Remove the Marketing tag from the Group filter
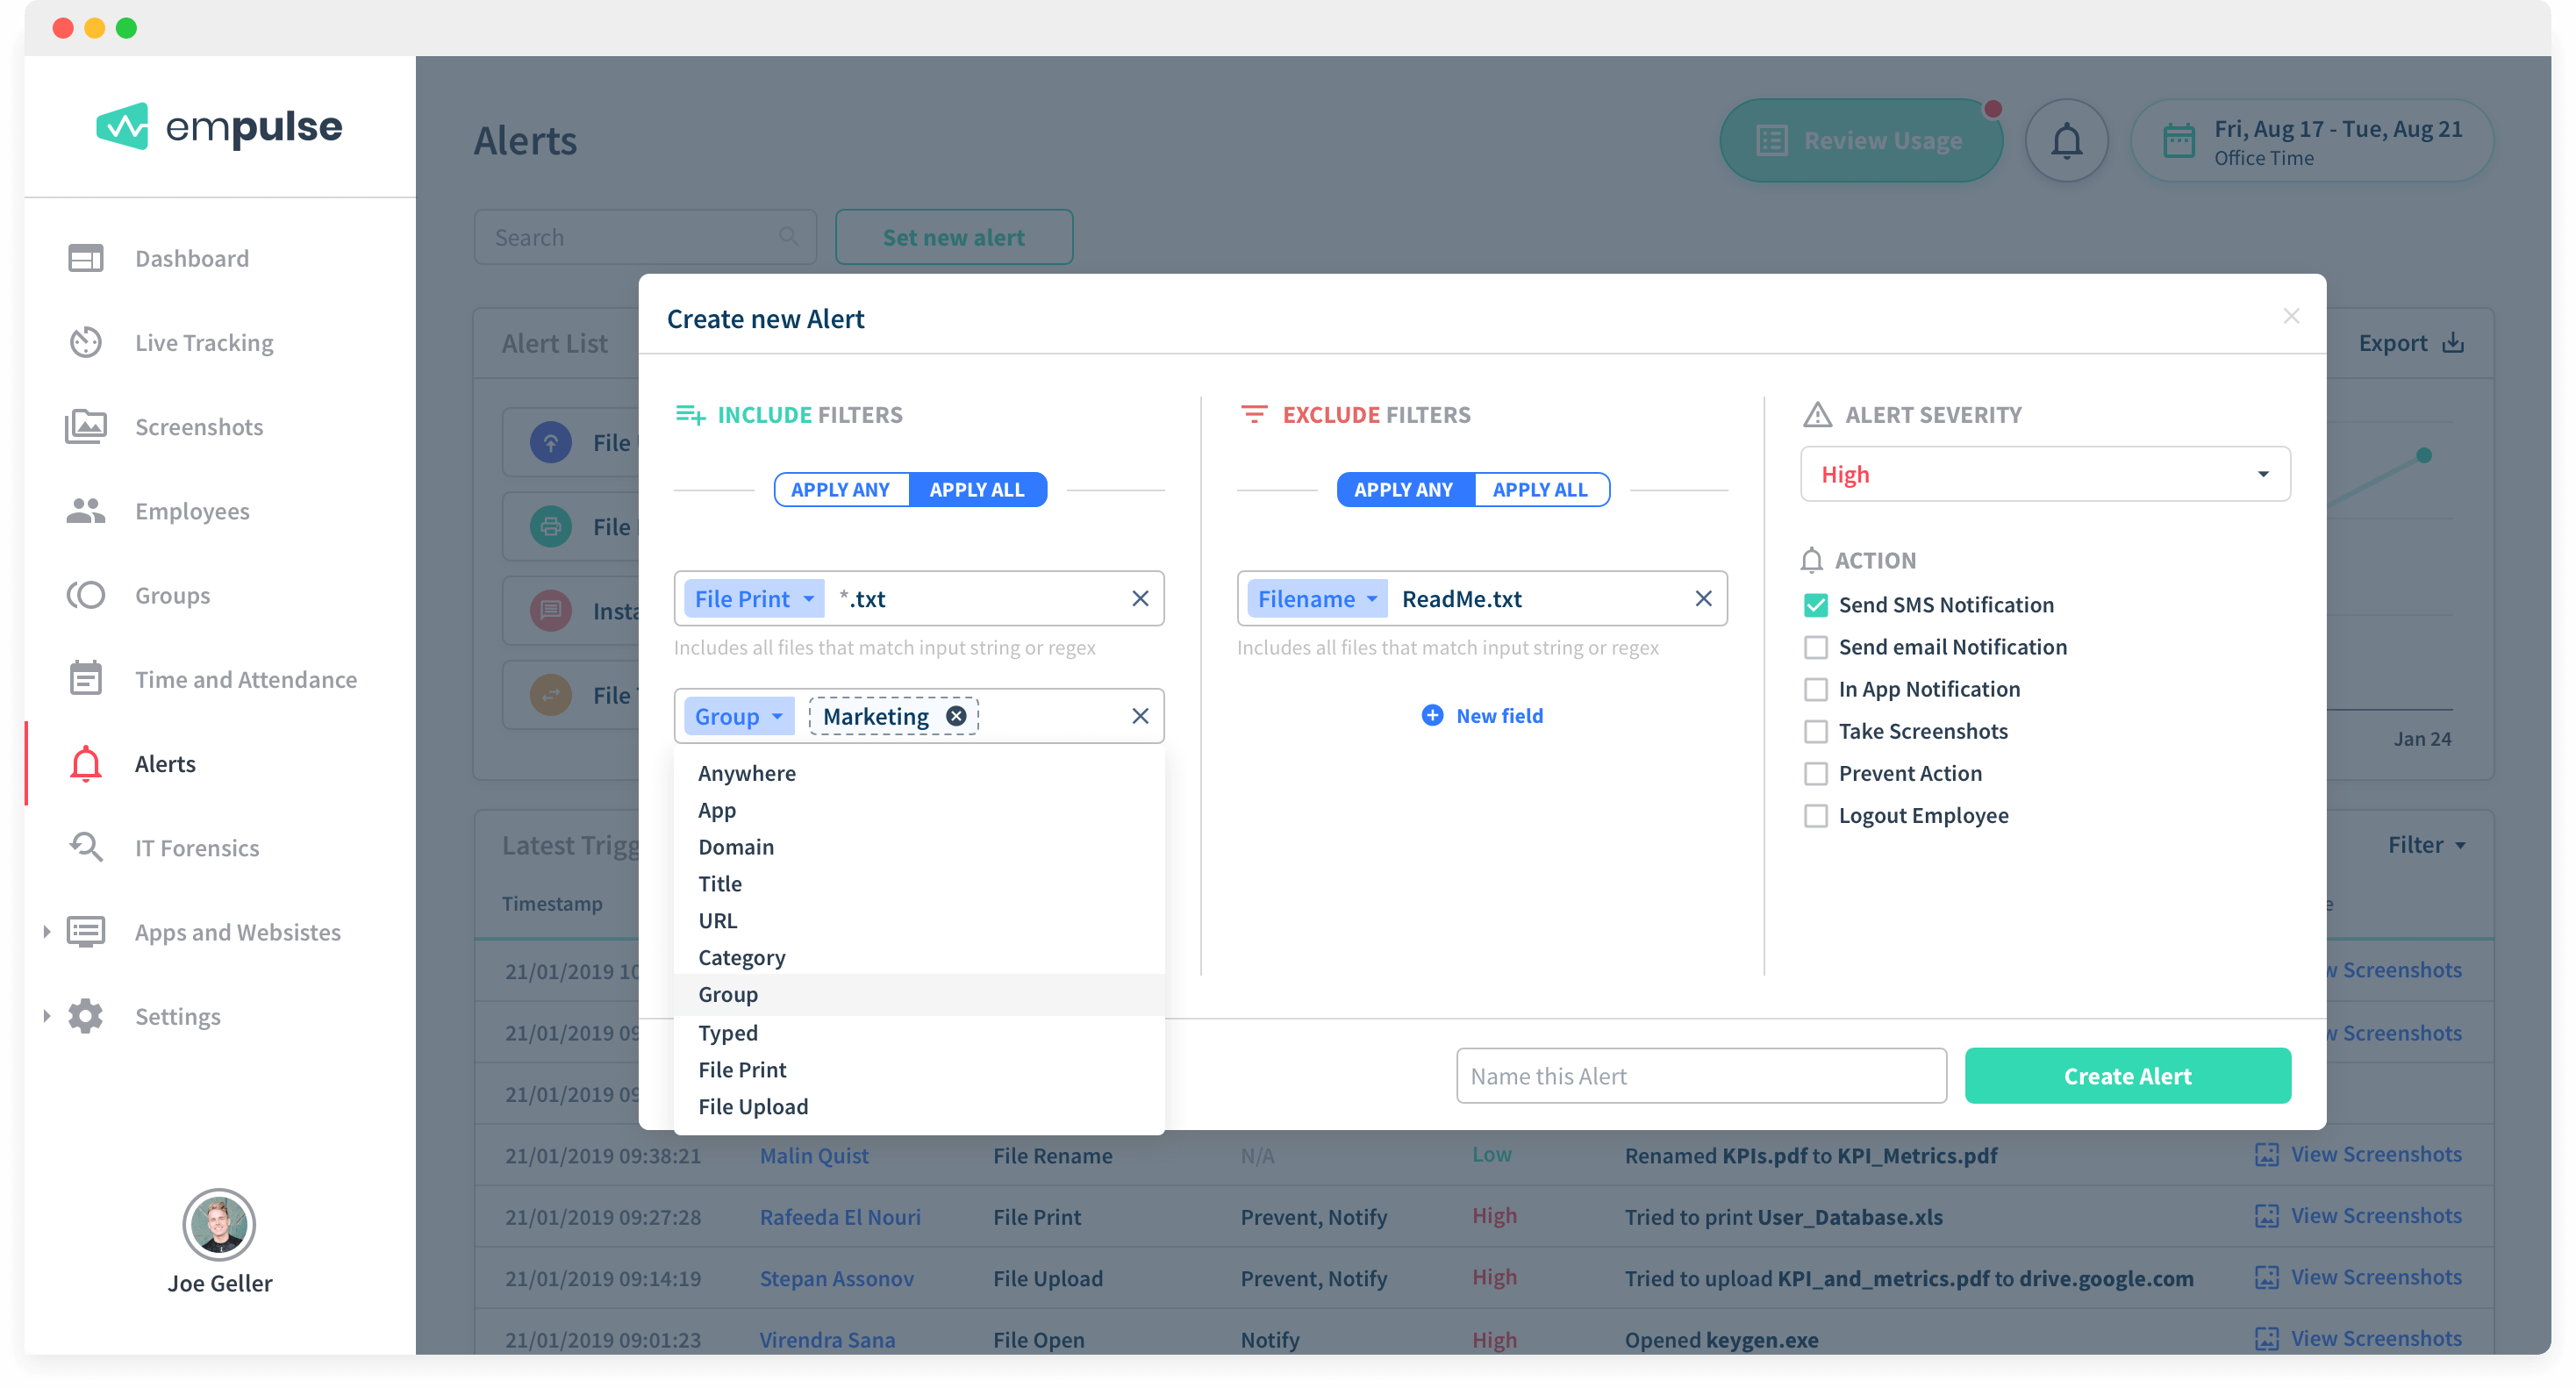2576x1388 pixels. click(x=956, y=716)
